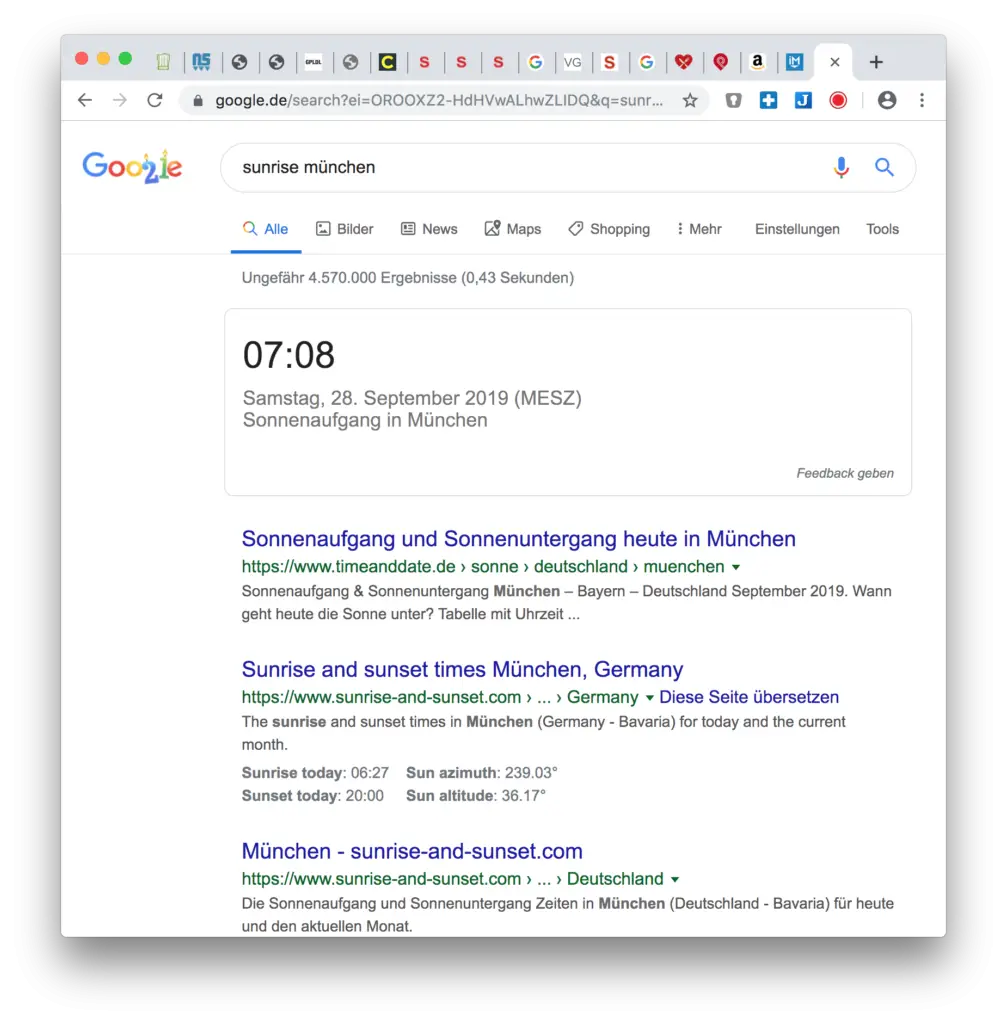The width and height of the screenshot is (1007, 1024).
Task: Click the blue plus extension icon
Action: point(768,100)
